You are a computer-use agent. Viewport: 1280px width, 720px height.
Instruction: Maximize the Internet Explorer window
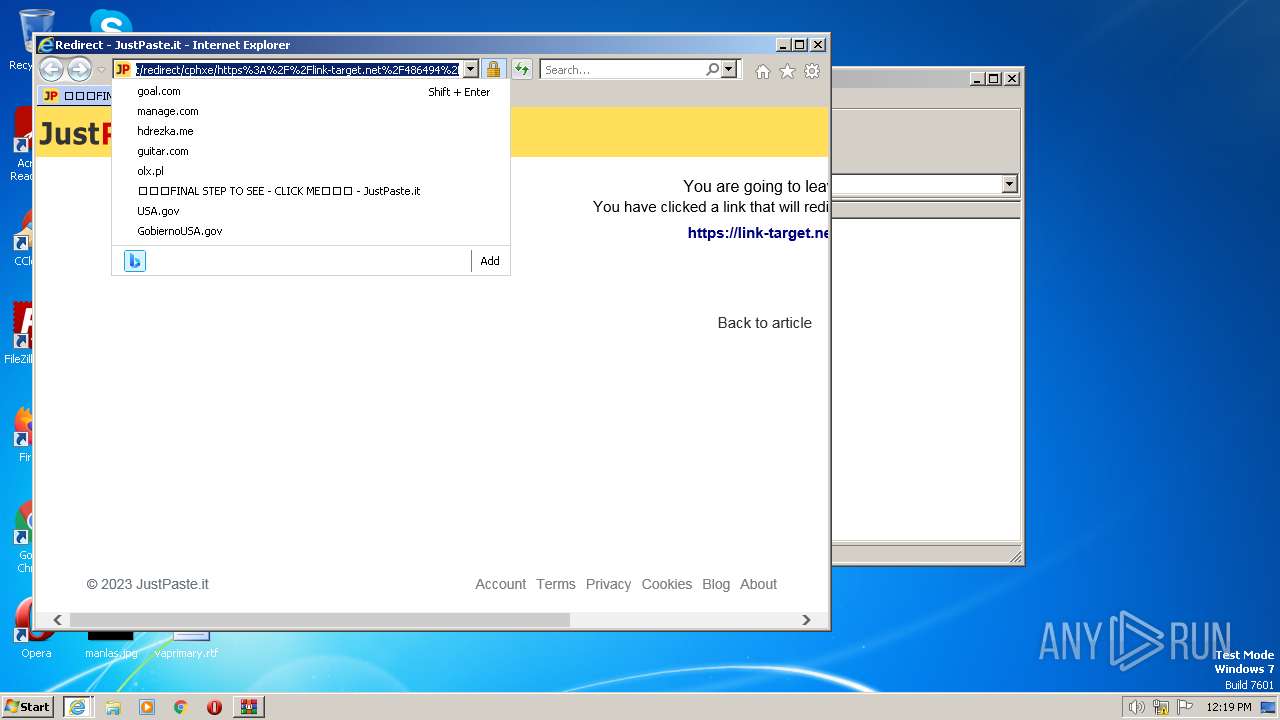799,45
